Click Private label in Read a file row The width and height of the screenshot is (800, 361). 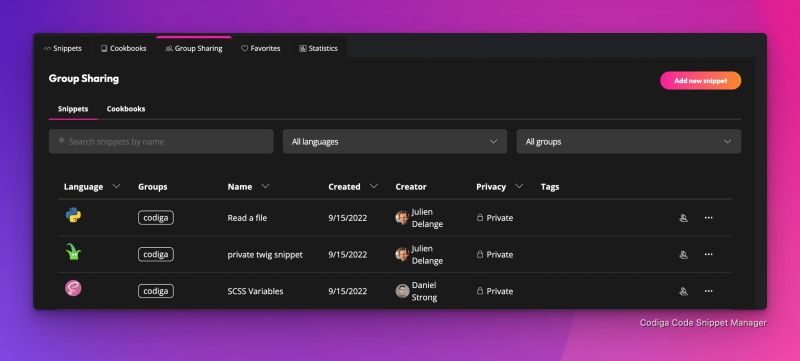[x=499, y=218]
